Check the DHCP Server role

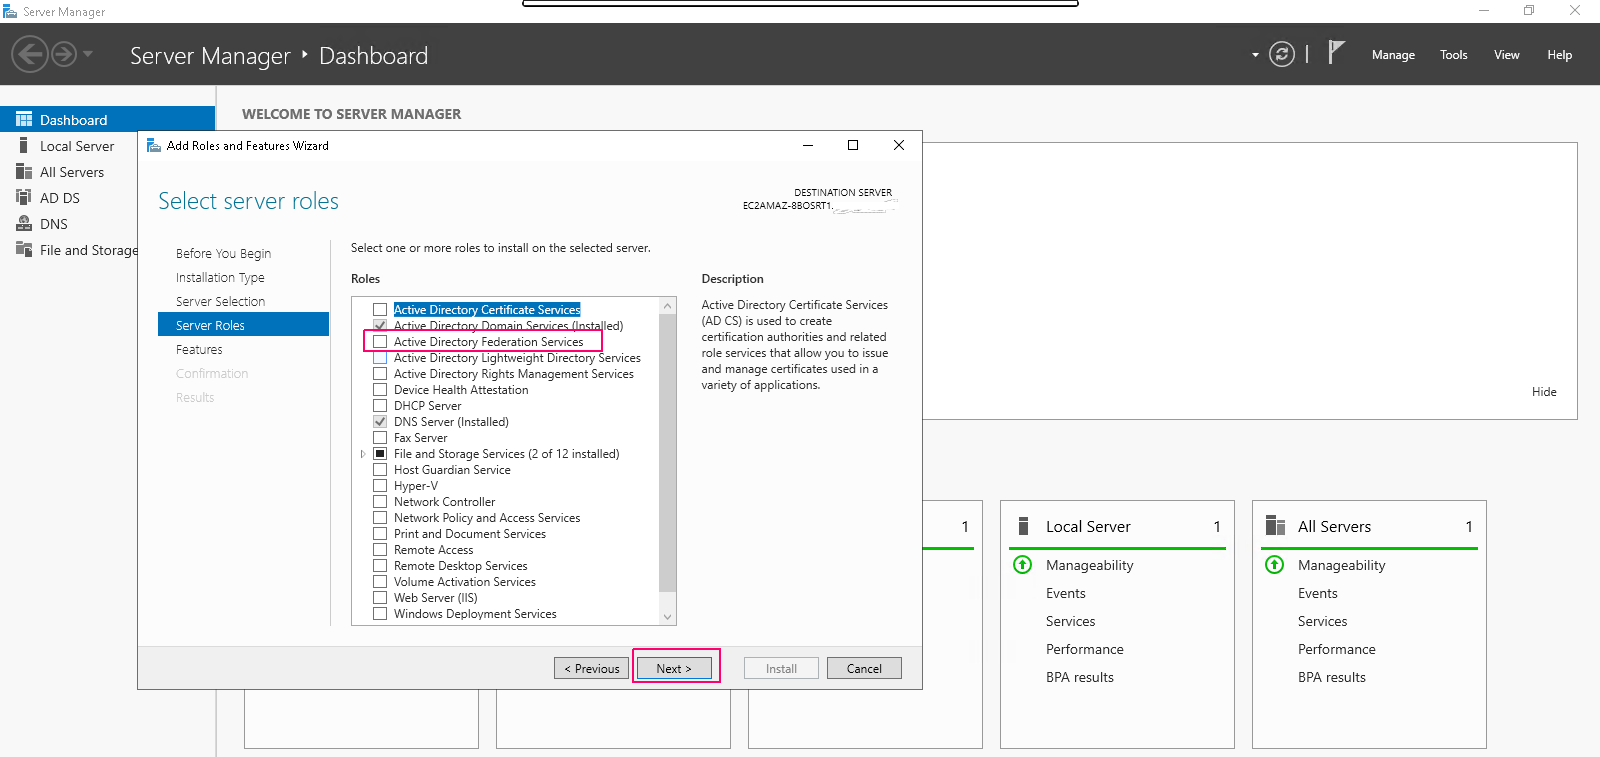click(380, 406)
